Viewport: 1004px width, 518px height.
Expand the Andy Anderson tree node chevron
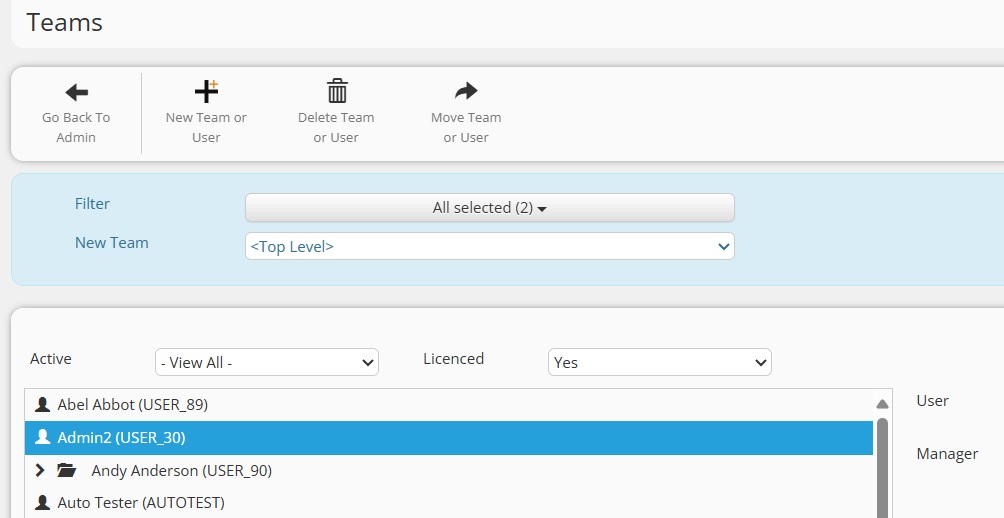coord(40,471)
